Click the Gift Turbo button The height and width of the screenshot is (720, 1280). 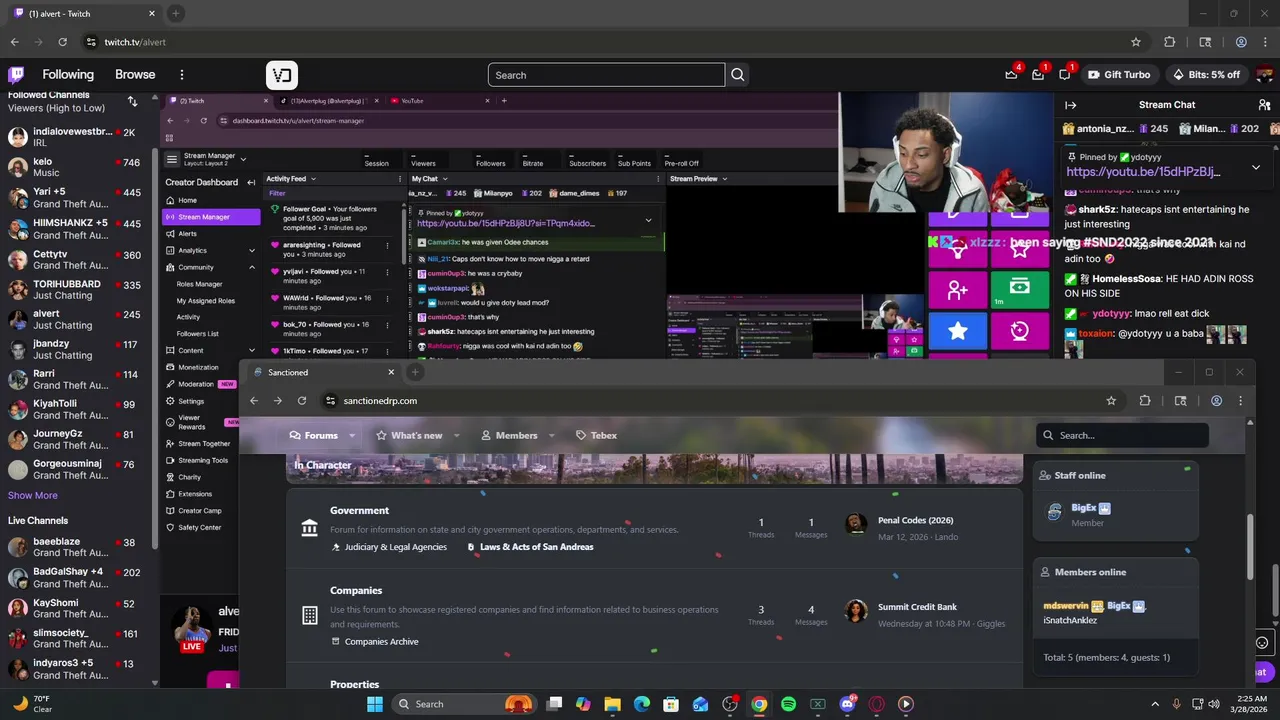[x=1119, y=75]
